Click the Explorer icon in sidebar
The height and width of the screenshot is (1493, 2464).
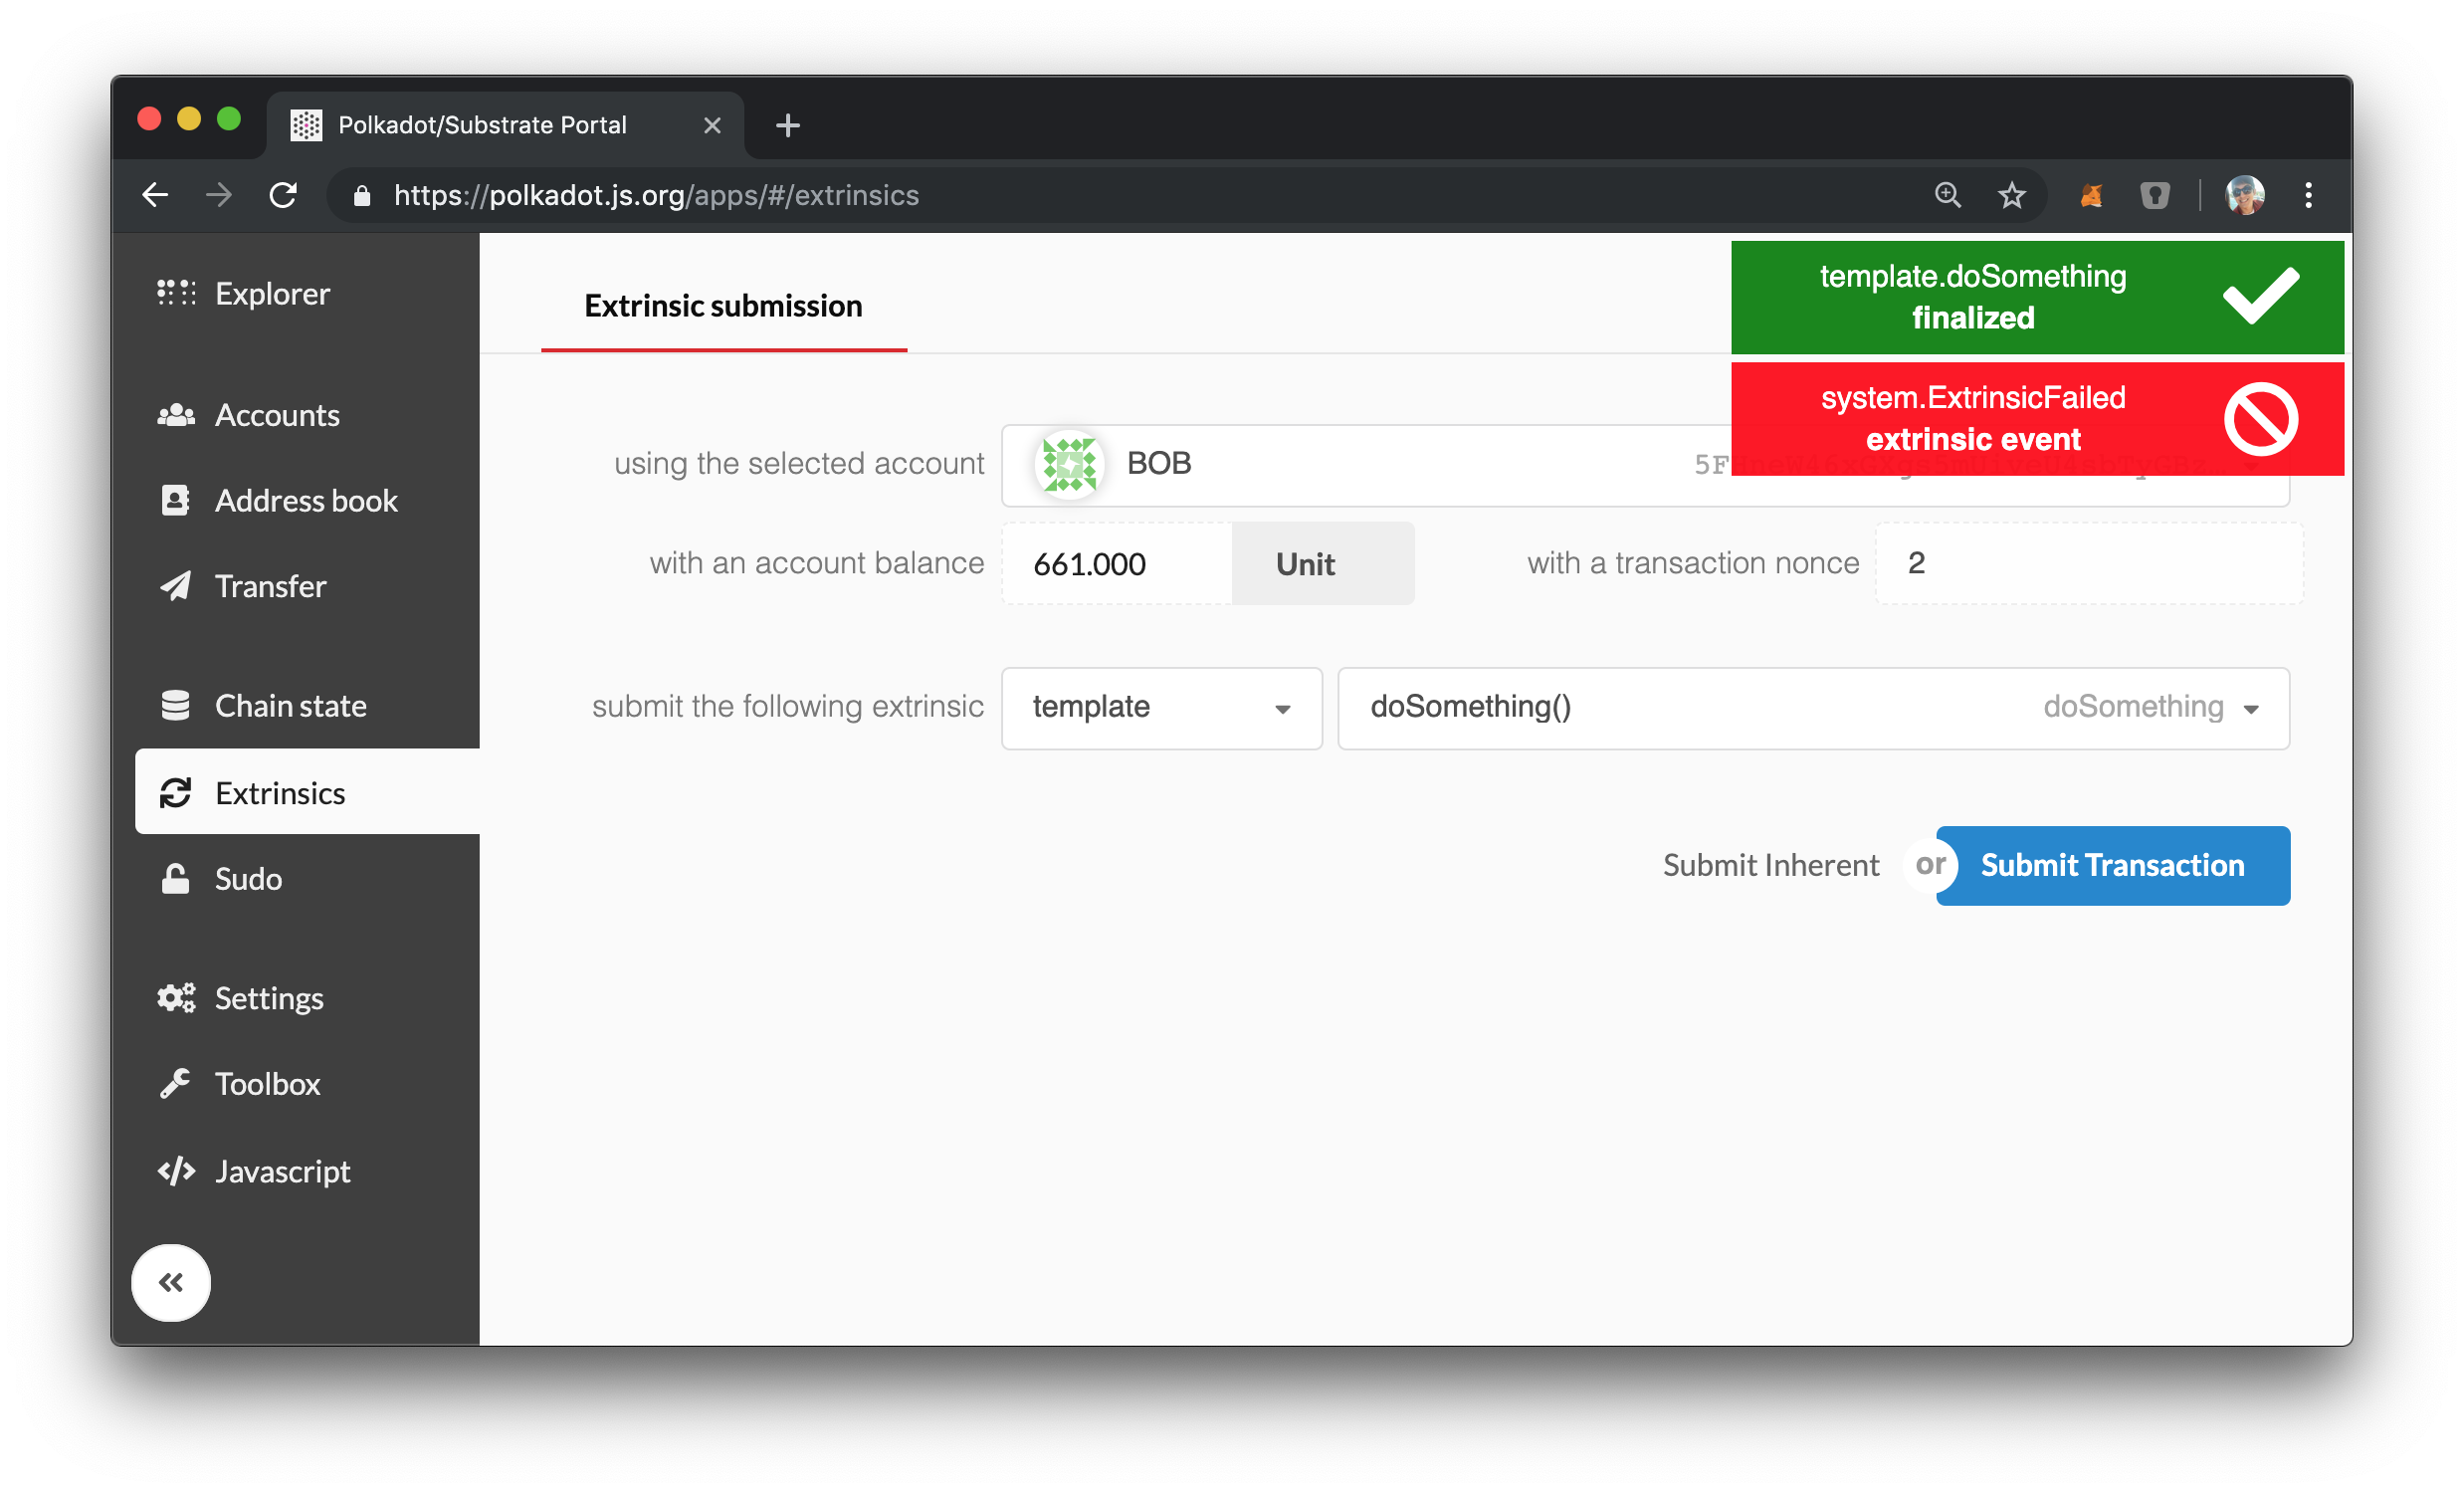(x=176, y=294)
